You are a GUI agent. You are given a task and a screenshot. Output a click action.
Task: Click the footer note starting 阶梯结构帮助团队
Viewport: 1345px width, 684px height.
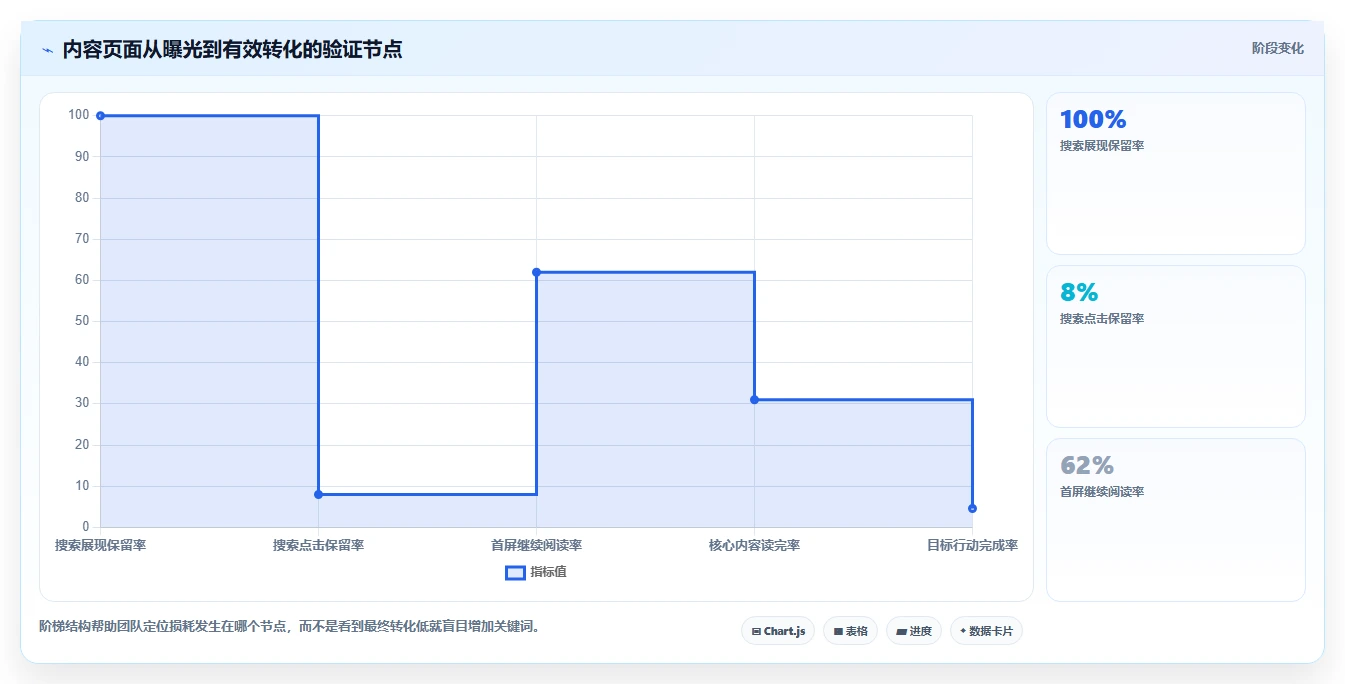point(289,627)
